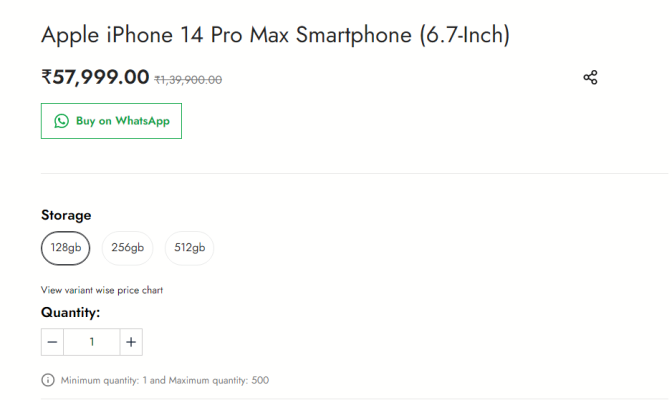Click the info icon near minimum quantity
The height and width of the screenshot is (400, 672).
[48, 380]
